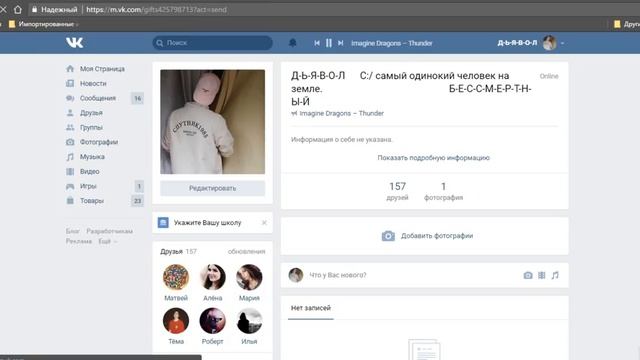
Task: Click the browser address bar URL
Action: pos(156,10)
